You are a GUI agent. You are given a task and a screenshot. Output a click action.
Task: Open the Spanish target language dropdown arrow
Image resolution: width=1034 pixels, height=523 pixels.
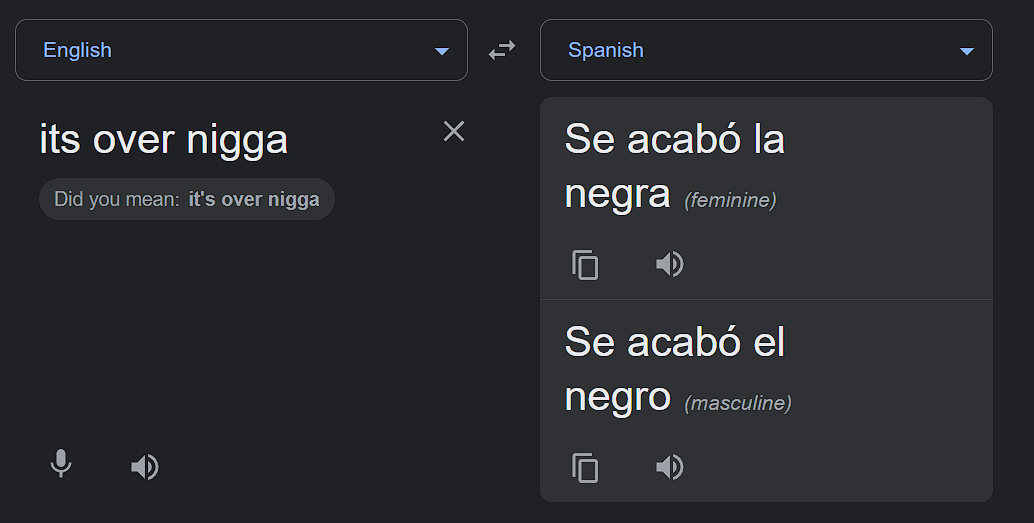[x=966, y=51]
